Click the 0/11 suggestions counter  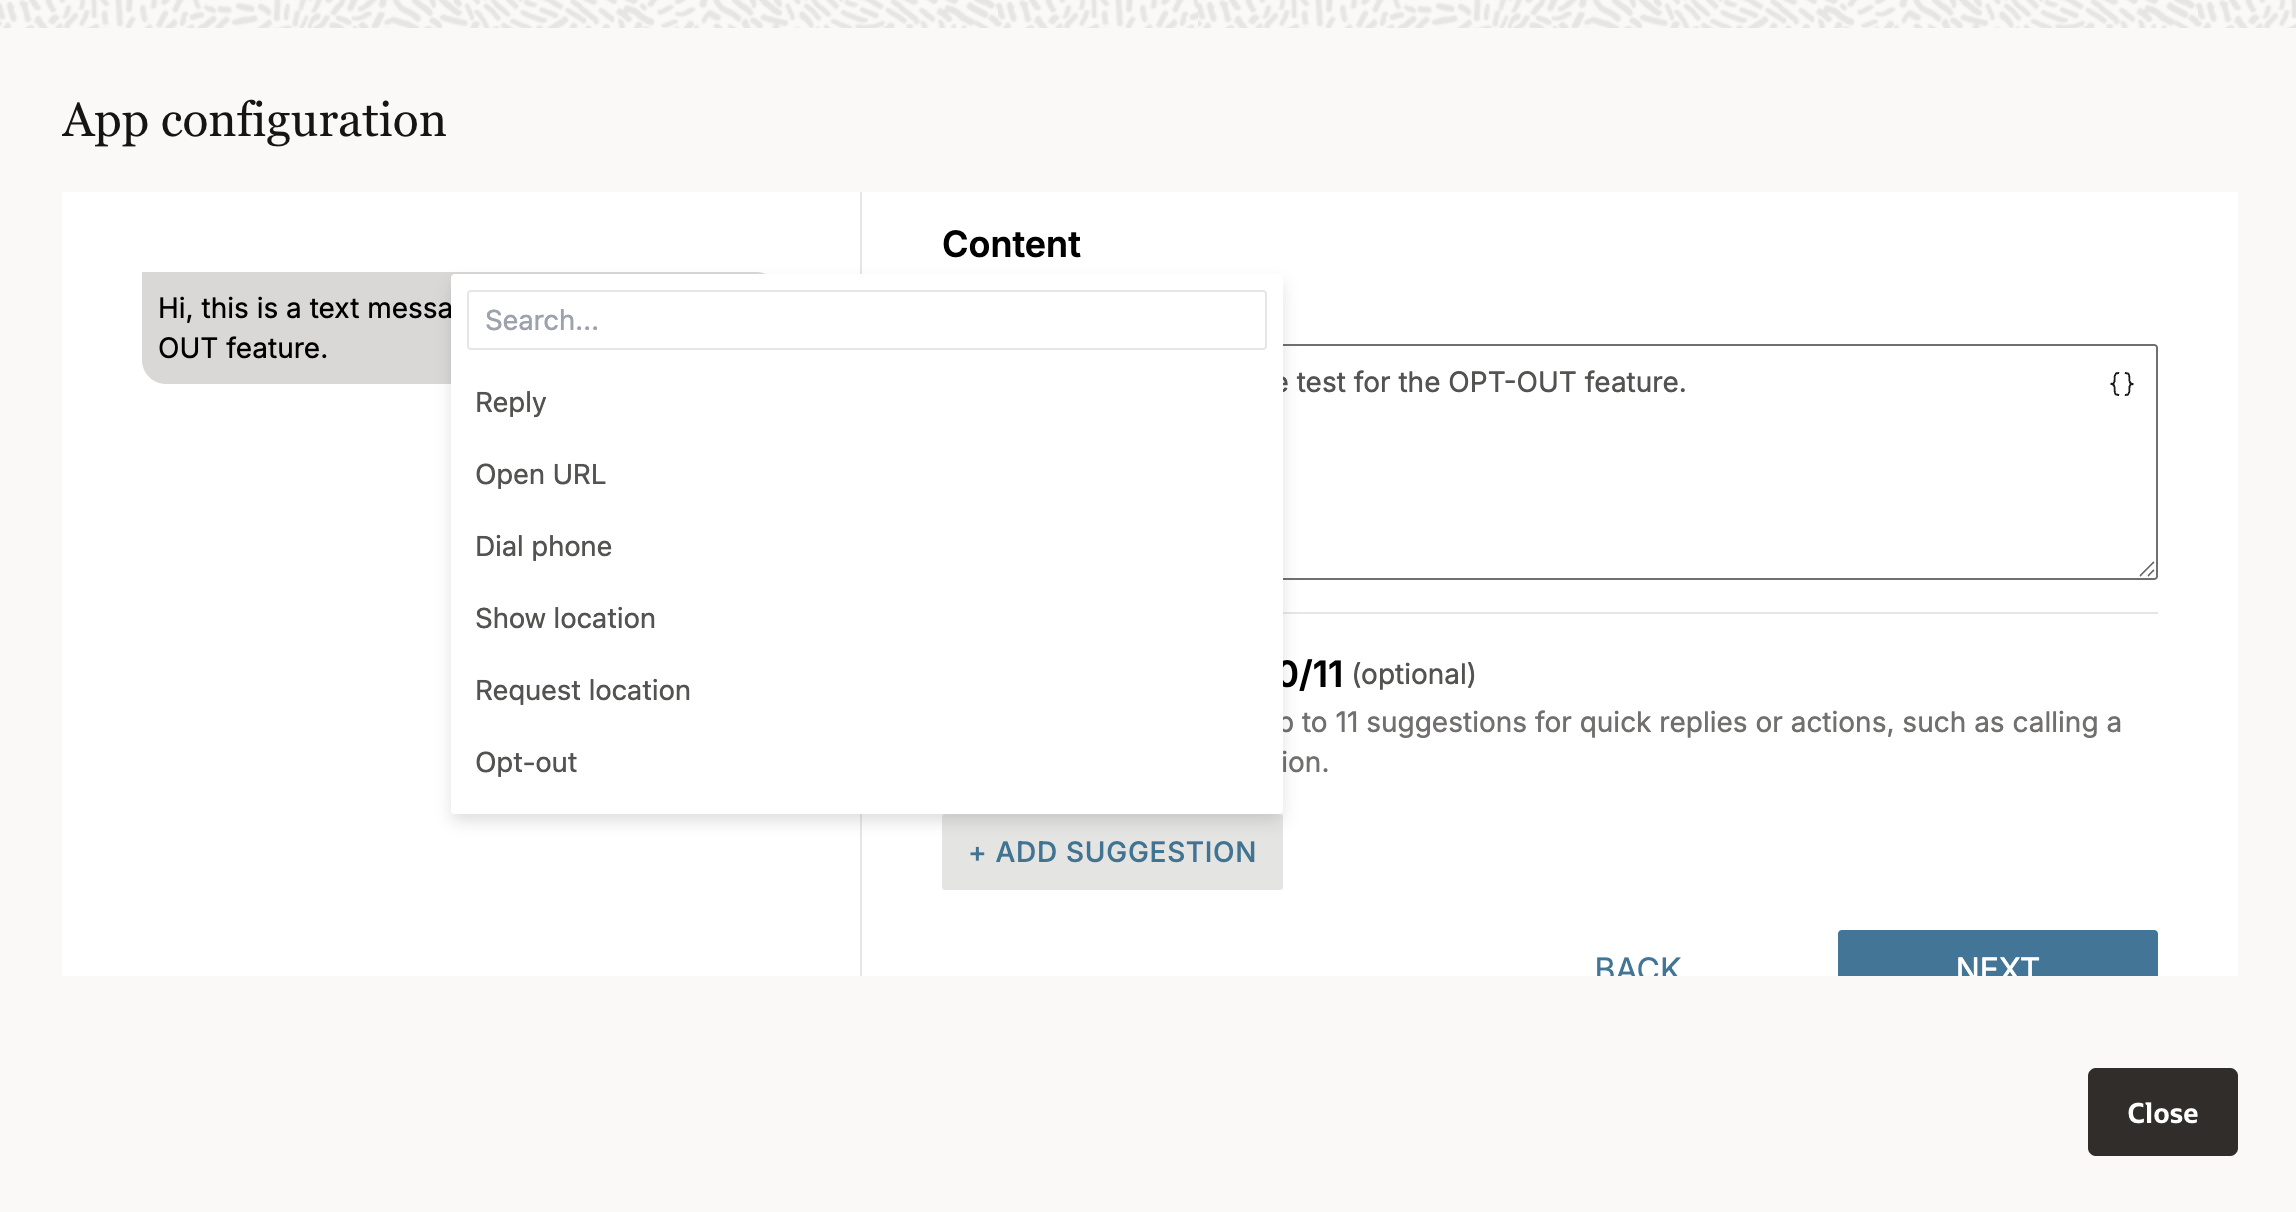tap(1312, 674)
